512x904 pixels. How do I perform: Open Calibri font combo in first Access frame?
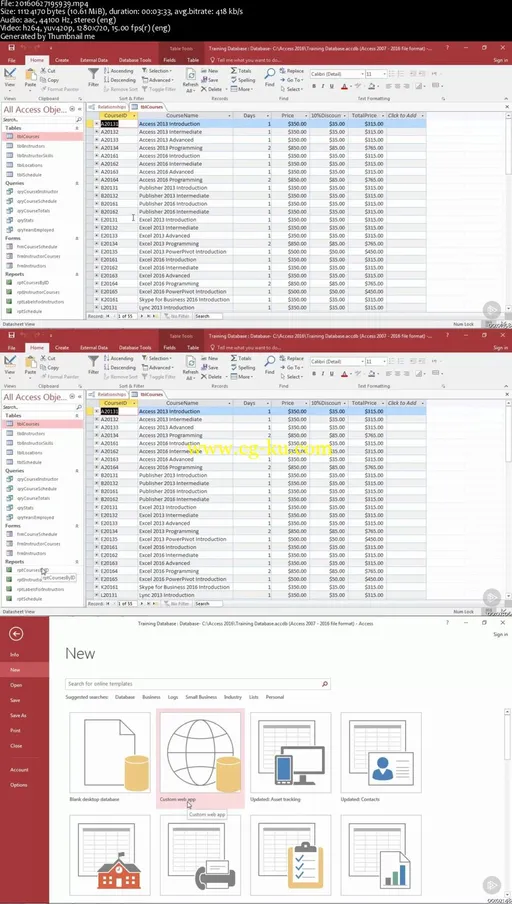337,74
